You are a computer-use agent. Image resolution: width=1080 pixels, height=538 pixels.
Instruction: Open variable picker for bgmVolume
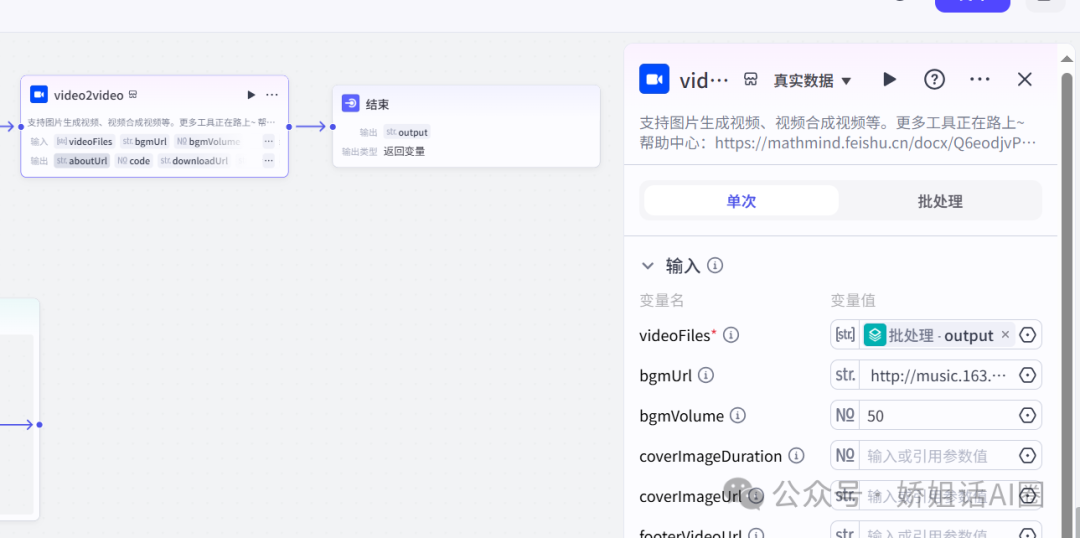(x=1028, y=415)
